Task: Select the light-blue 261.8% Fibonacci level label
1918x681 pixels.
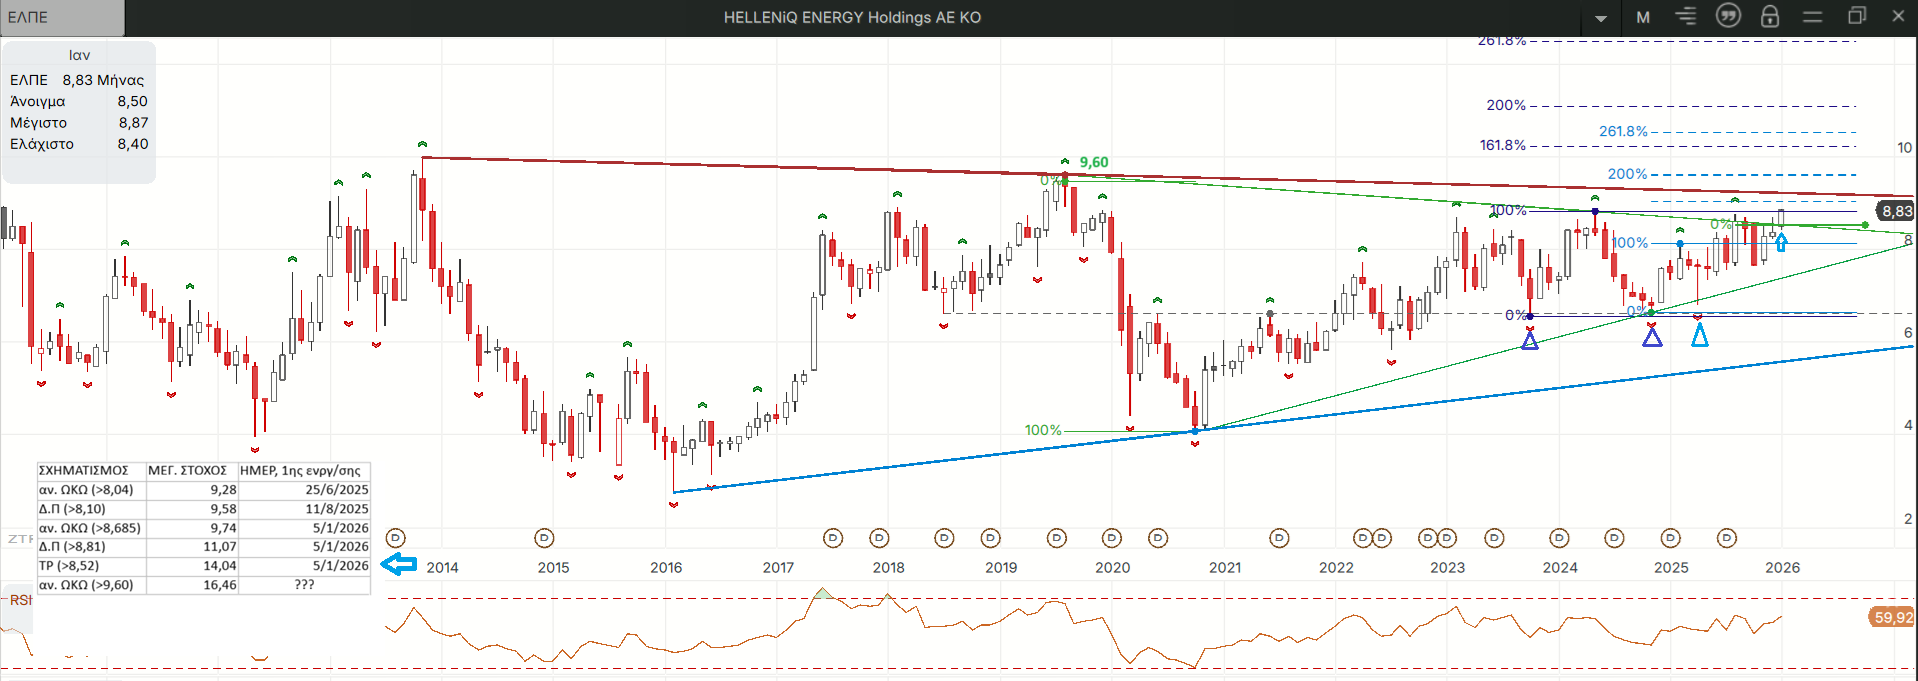Action: point(1622,131)
